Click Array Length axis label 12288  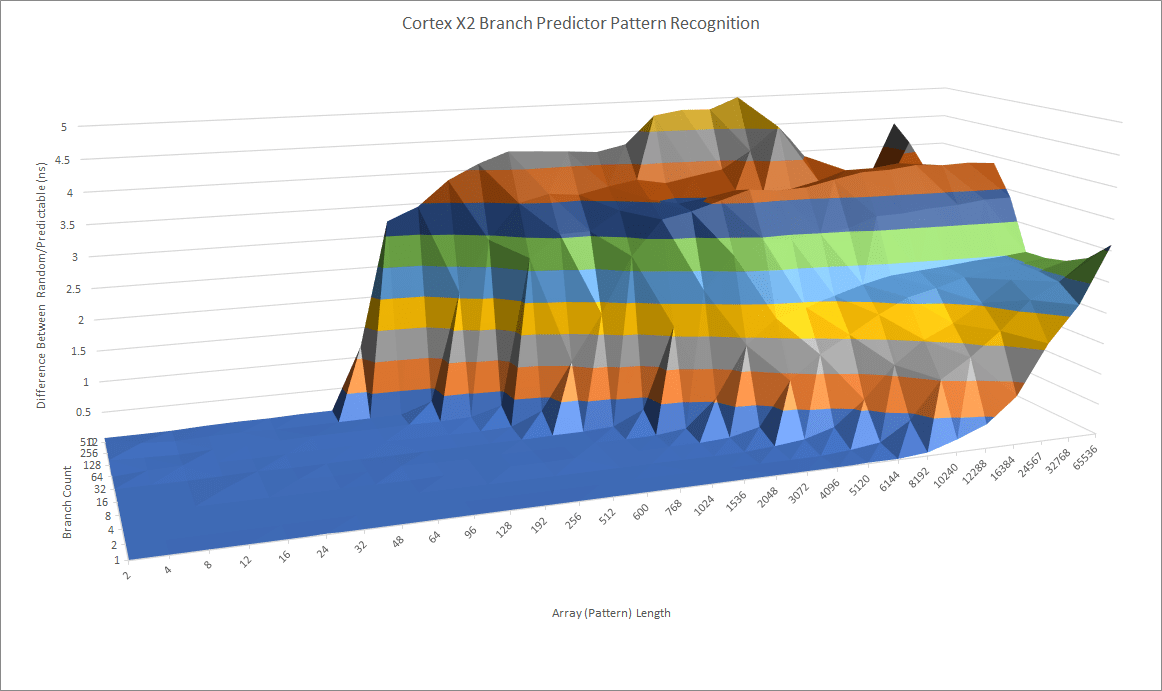point(975,472)
